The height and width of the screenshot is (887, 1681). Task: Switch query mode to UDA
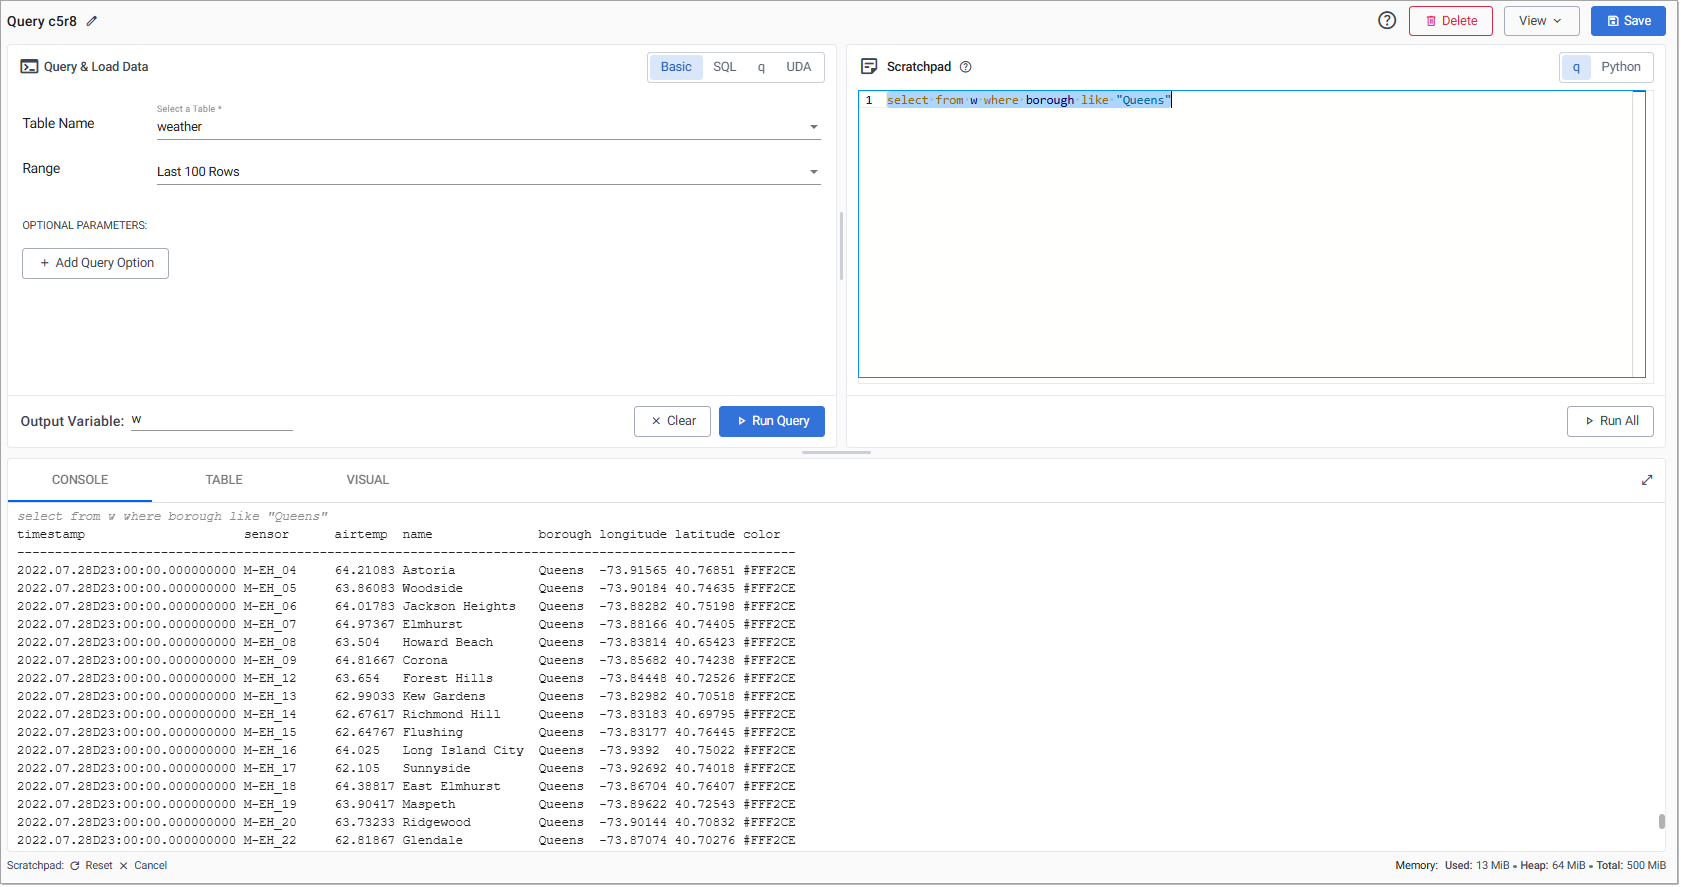[798, 67]
